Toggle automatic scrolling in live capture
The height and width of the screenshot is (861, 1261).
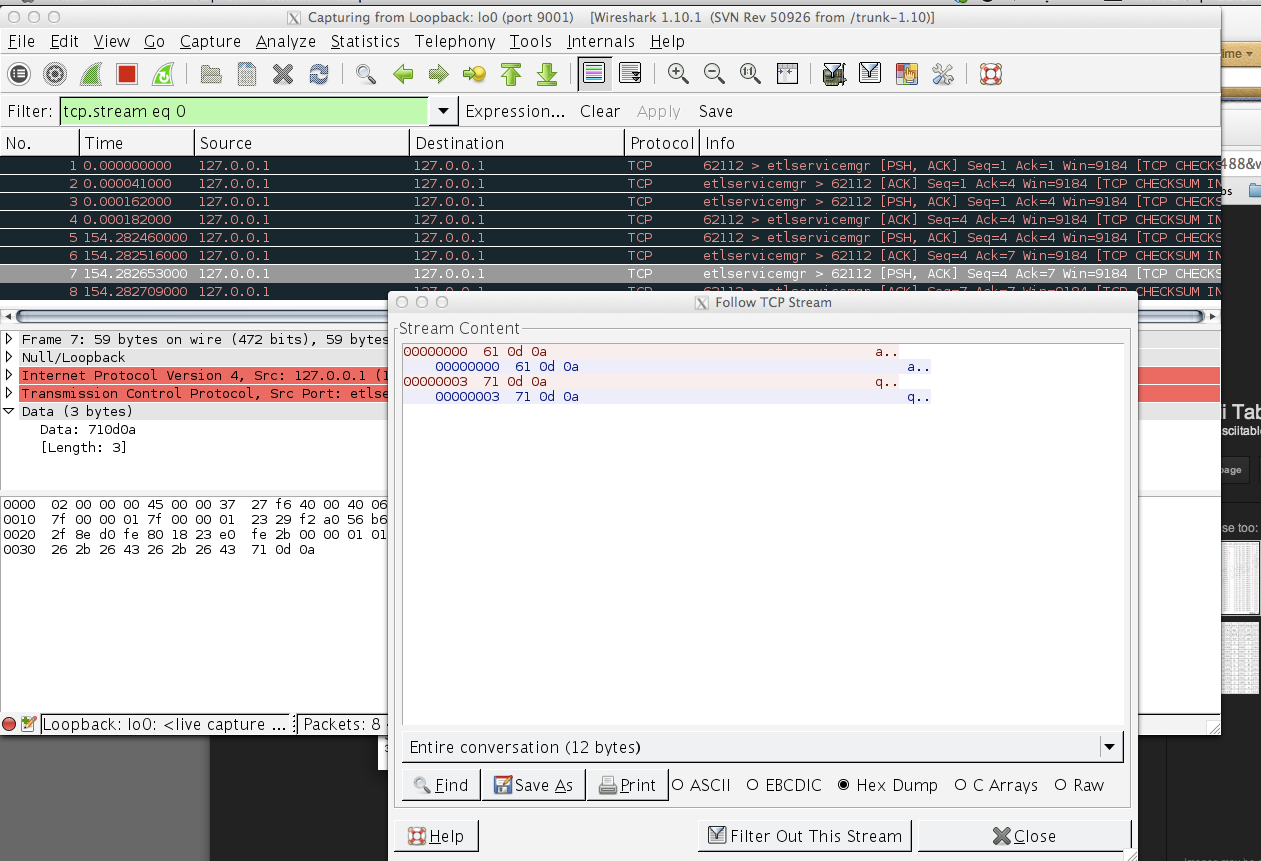click(x=632, y=73)
